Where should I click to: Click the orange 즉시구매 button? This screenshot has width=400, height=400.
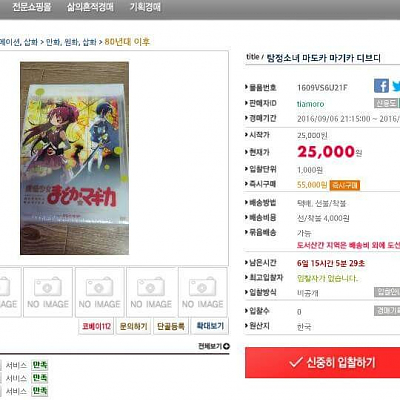pyautogui.click(x=345, y=185)
